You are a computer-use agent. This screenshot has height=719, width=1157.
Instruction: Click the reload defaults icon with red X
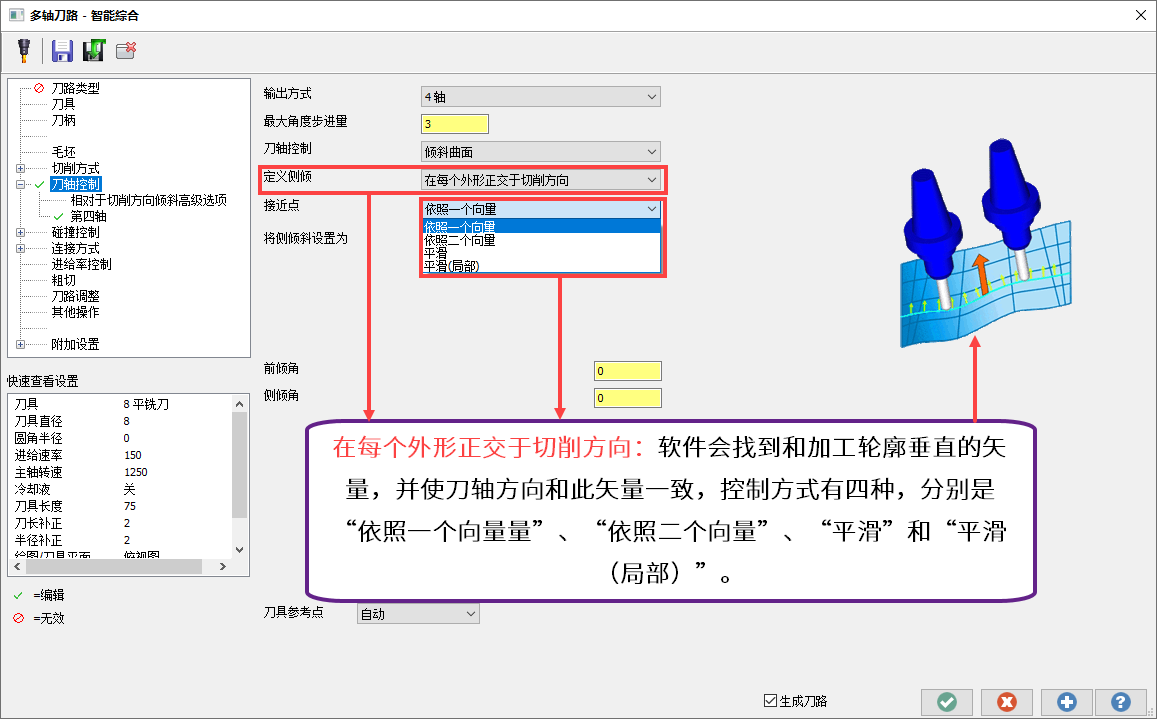tap(126, 50)
